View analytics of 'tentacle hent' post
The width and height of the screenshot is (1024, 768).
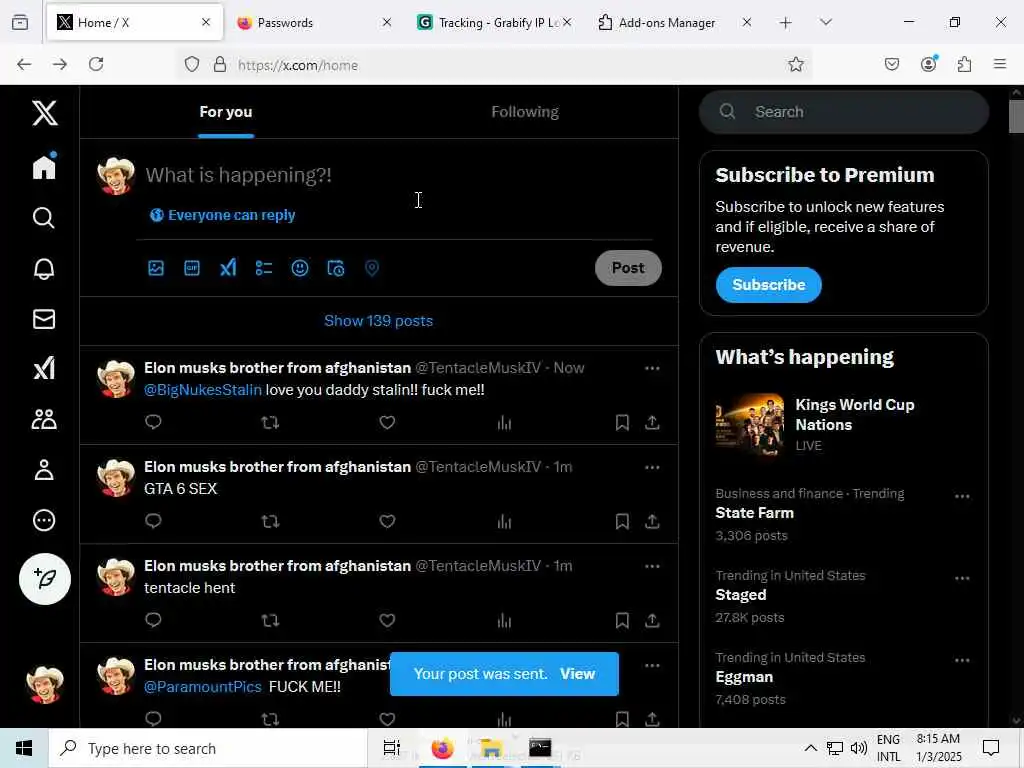pos(504,620)
